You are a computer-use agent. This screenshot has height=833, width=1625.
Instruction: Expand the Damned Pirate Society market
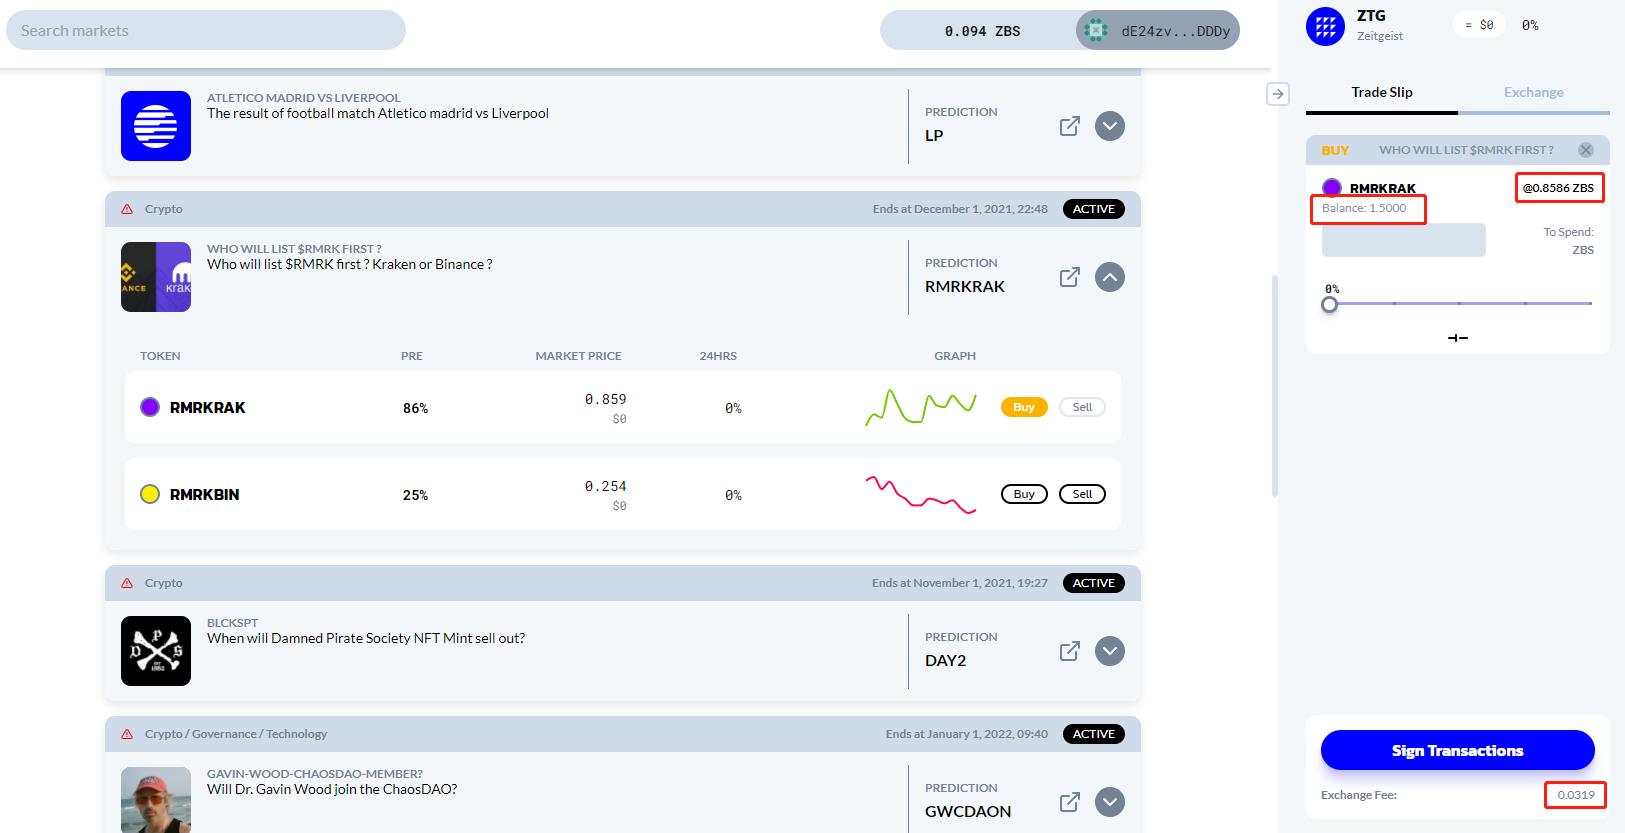[x=1110, y=651]
